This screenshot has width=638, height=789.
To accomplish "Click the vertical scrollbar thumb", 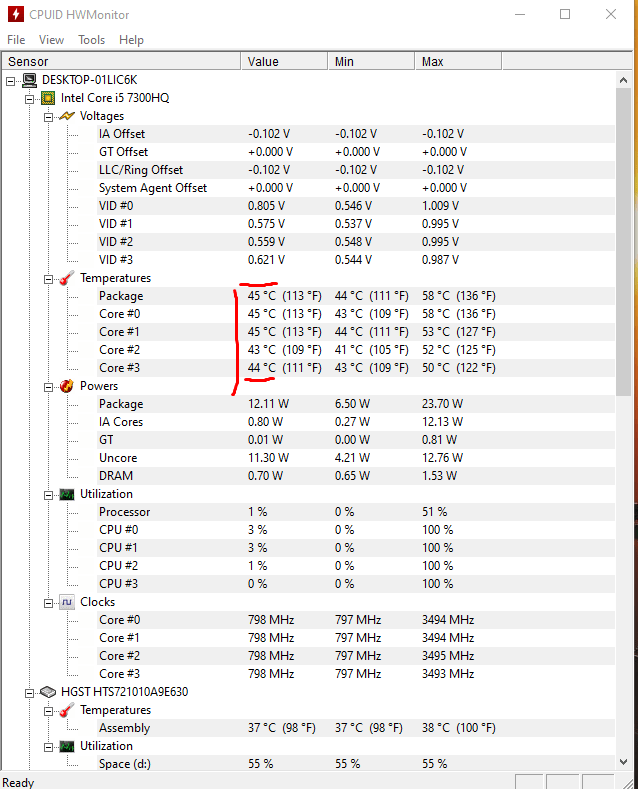I will pos(623,242).
